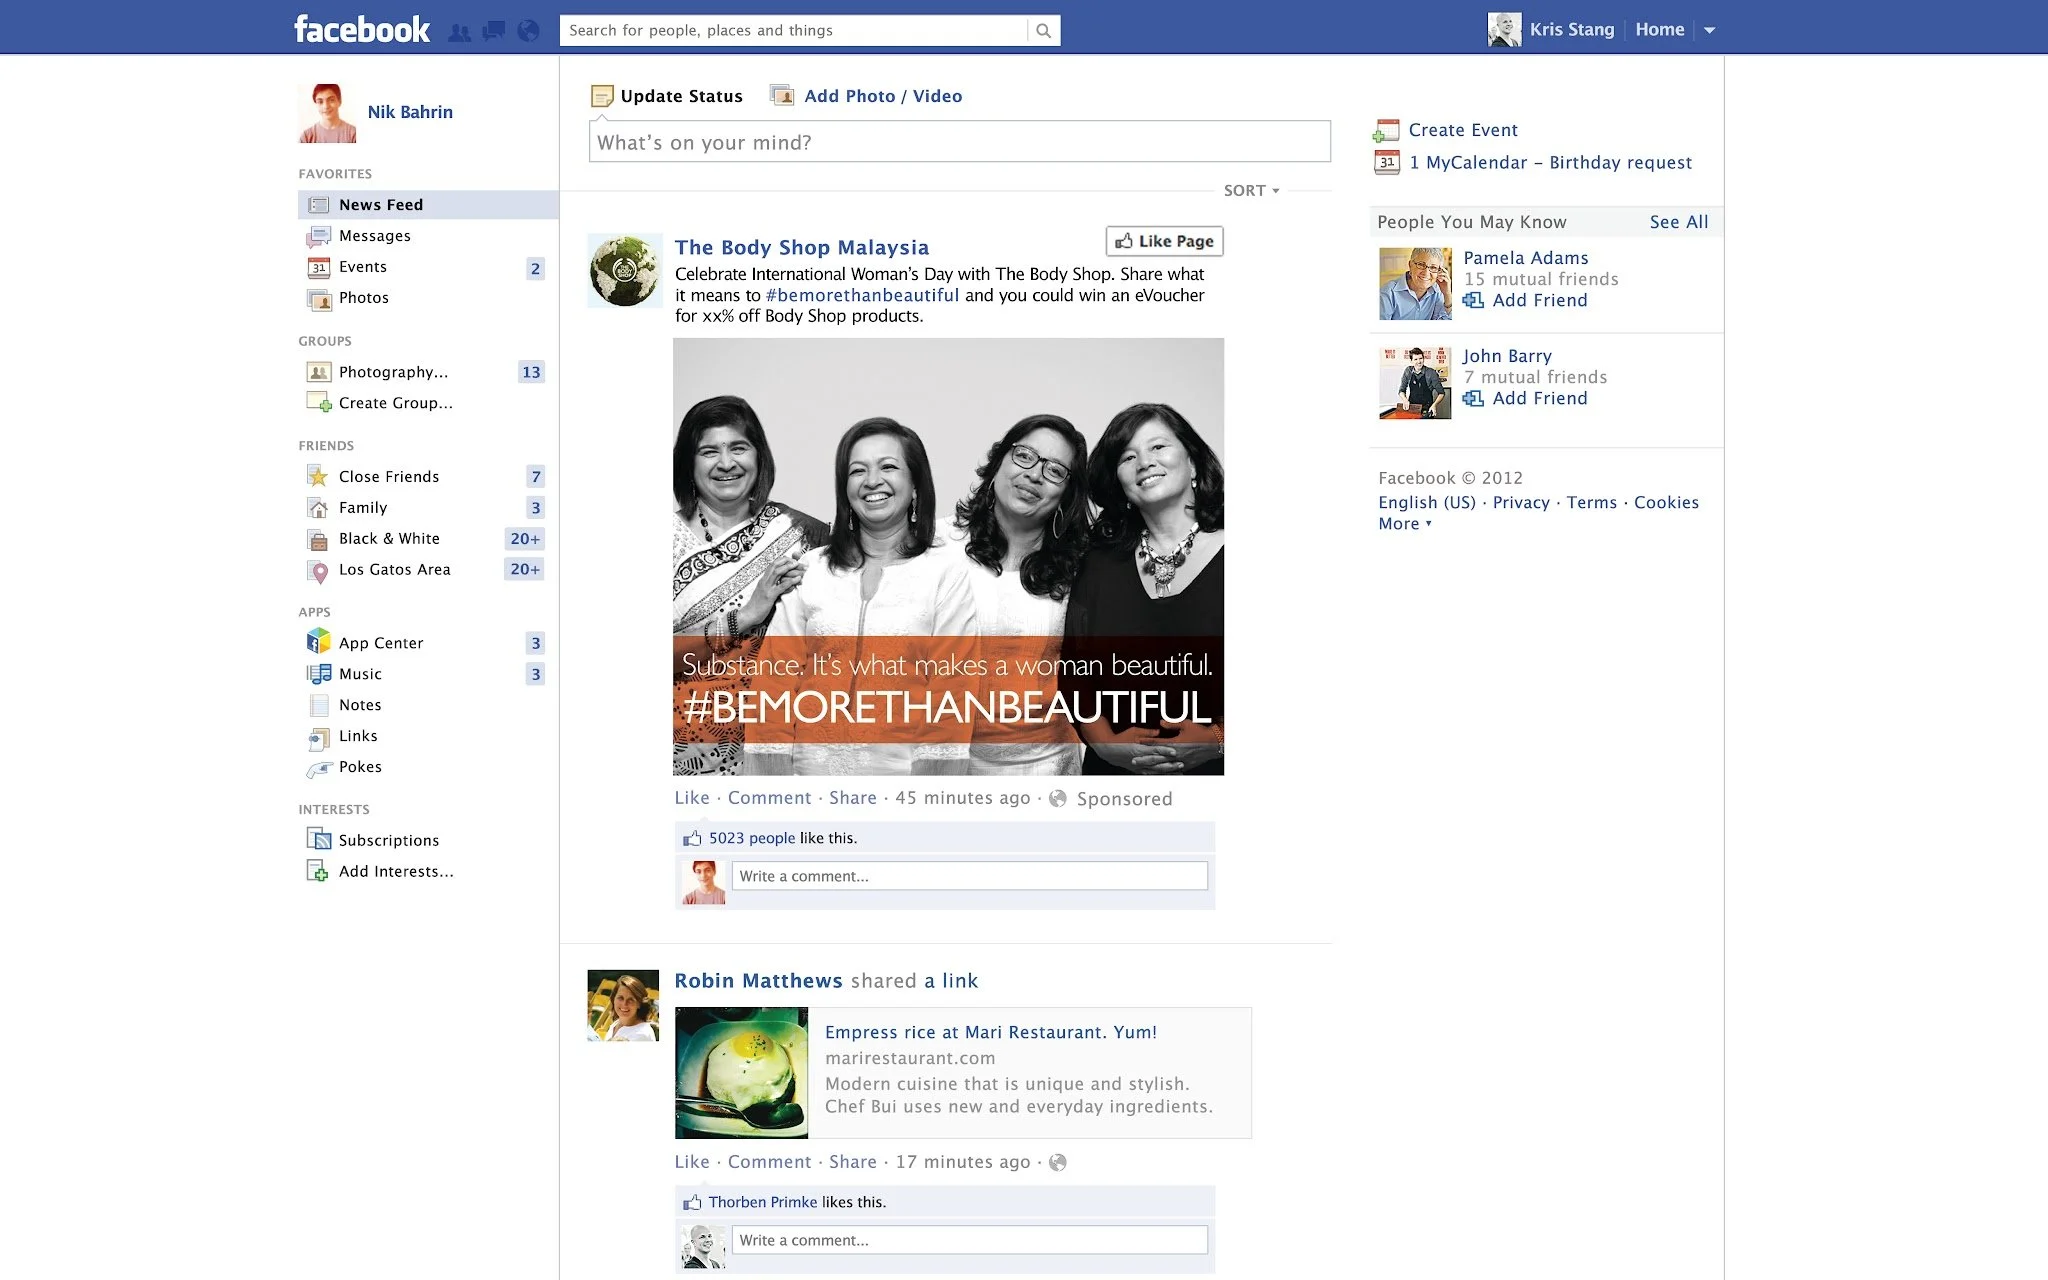Click the Add Interests plus icon

click(x=317, y=871)
